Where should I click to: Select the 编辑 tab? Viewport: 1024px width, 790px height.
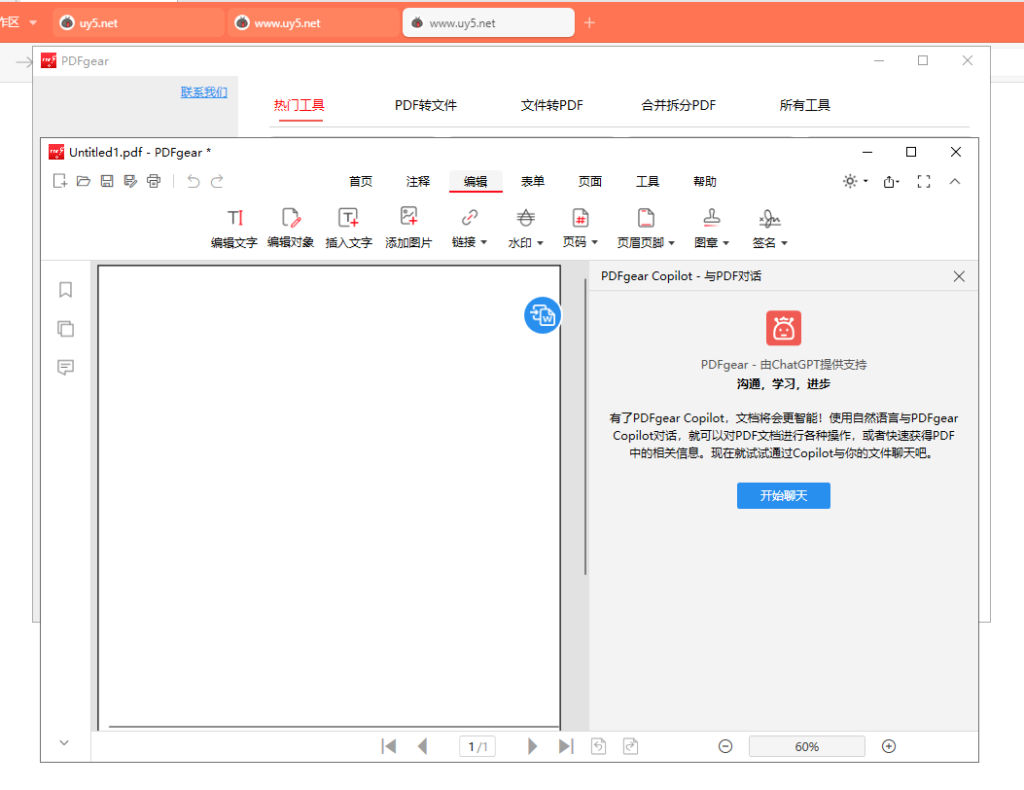475,182
